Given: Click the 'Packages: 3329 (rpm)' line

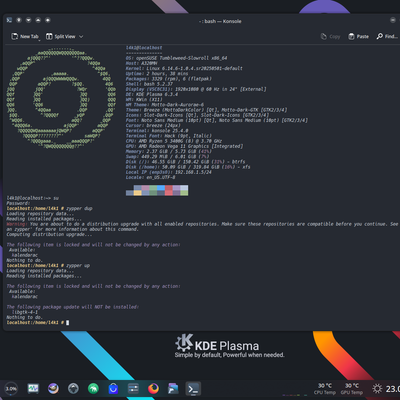Looking at the screenshot, I should coord(168,79).
